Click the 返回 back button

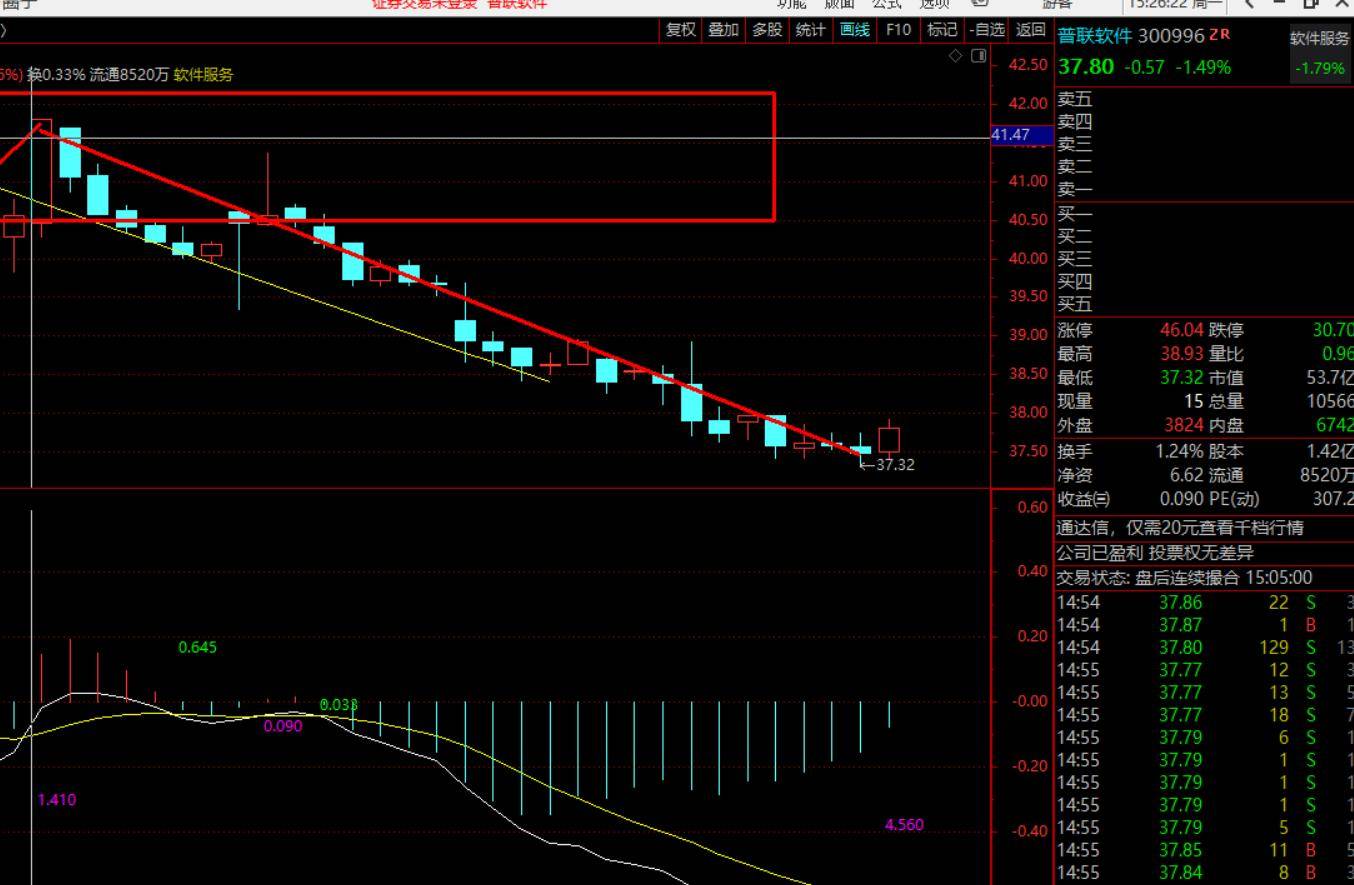pos(1031,30)
